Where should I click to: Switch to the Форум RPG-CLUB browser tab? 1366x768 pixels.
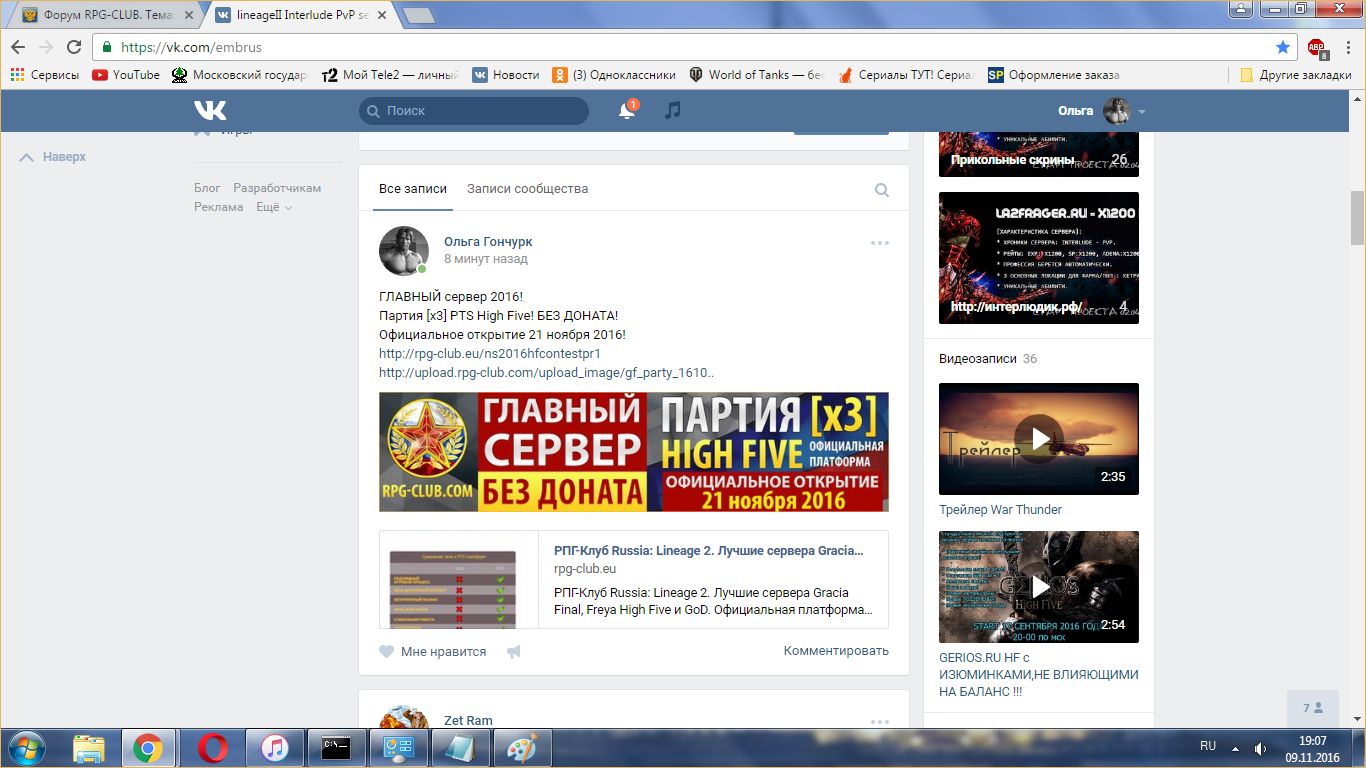pyautogui.click(x=106, y=15)
